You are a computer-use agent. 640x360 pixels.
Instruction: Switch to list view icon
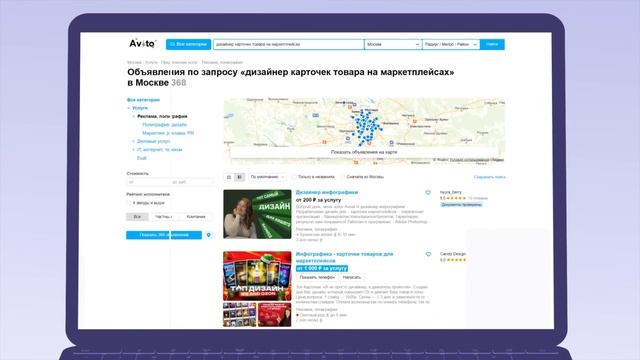(229, 177)
